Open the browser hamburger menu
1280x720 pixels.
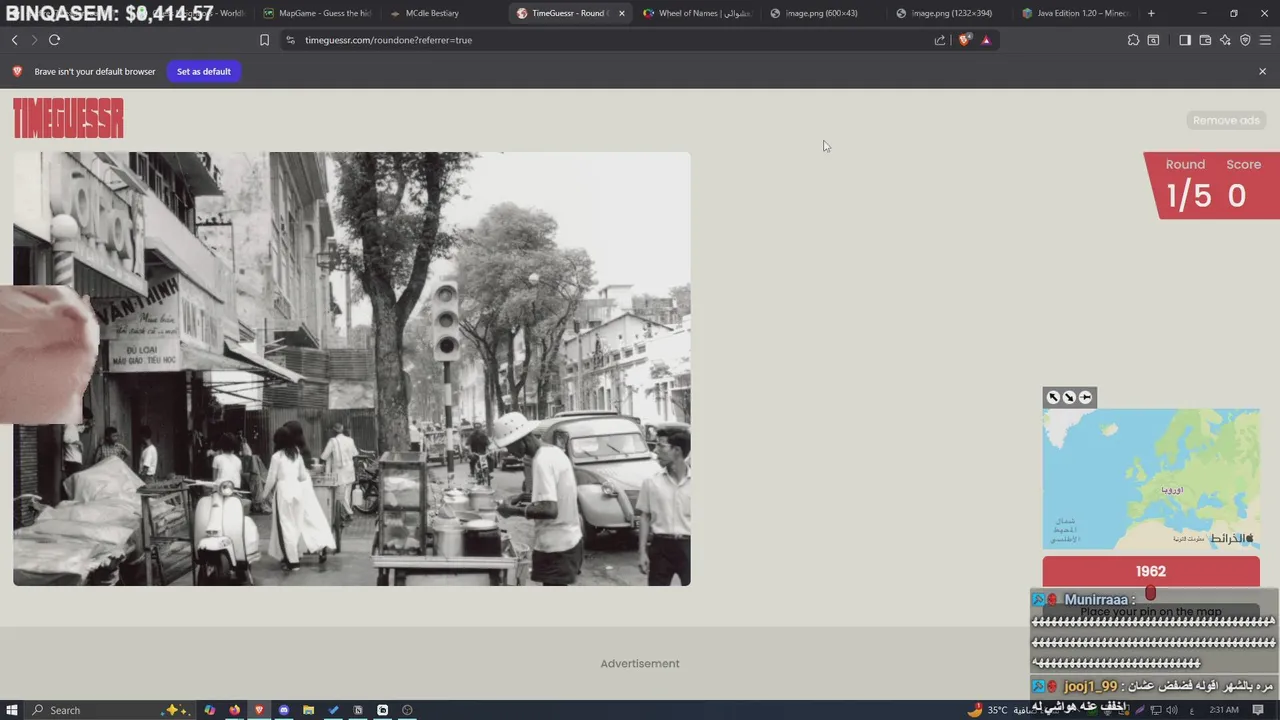click(1265, 40)
